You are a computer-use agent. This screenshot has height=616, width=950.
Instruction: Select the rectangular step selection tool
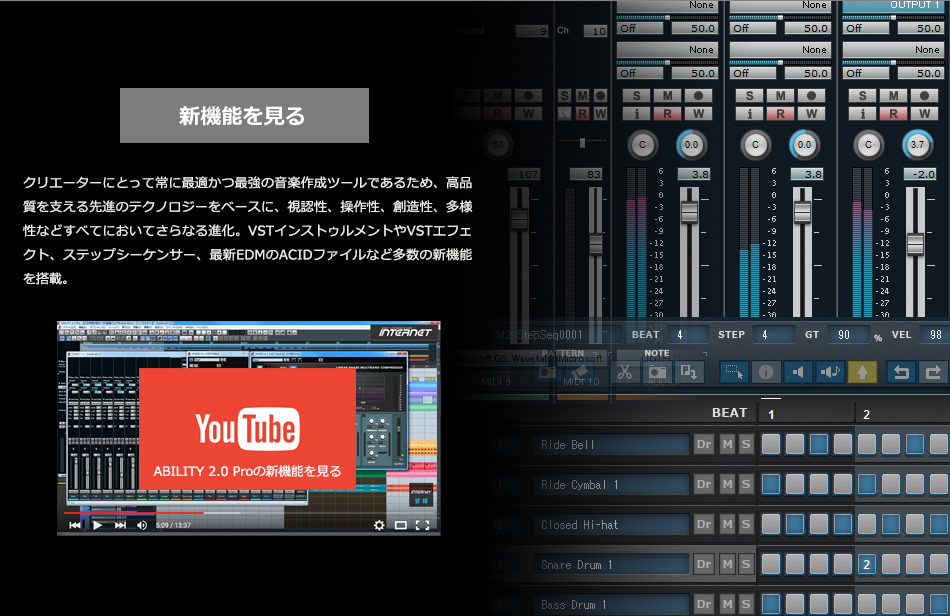coord(735,372)
